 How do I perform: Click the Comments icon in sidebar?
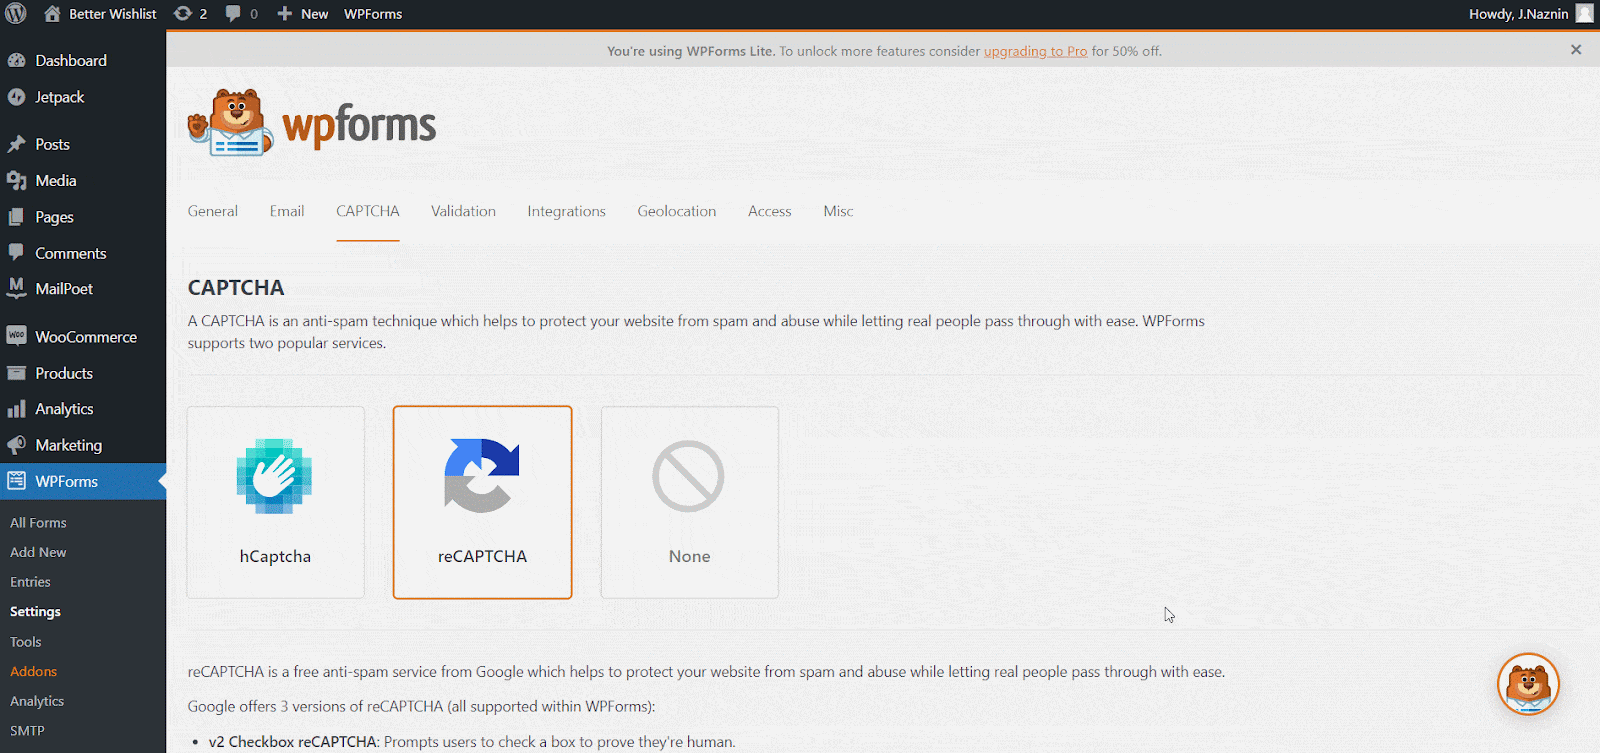[16, 253]
